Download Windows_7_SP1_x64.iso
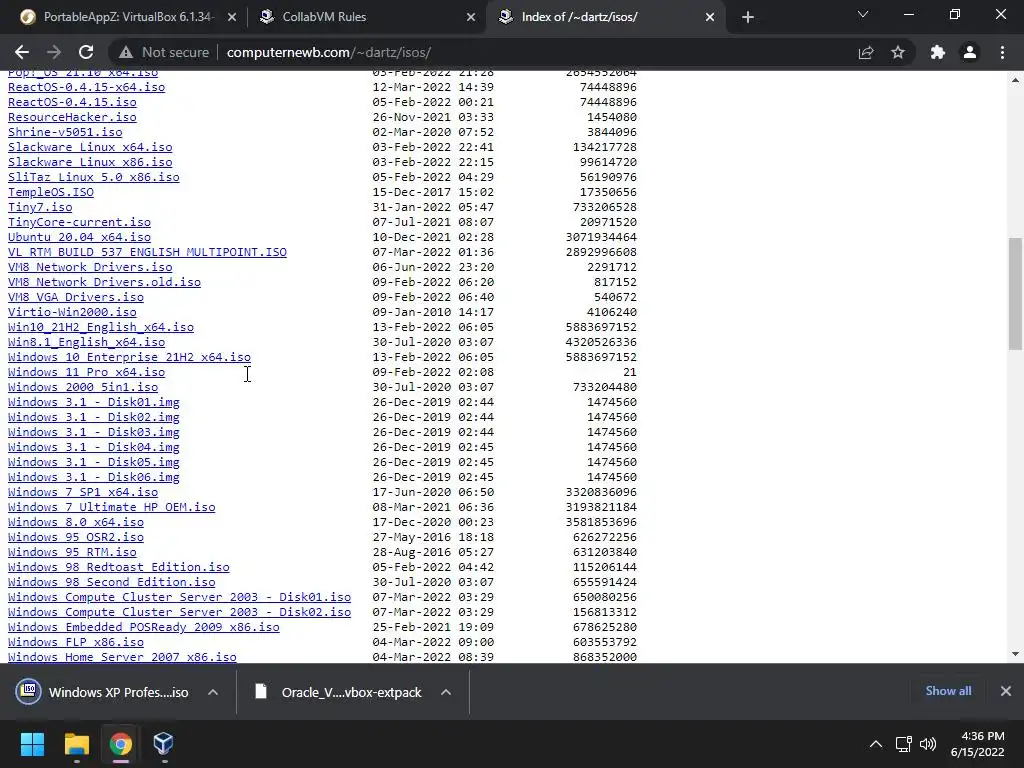This screenshot has height=768, width=1024. point(83,492)
